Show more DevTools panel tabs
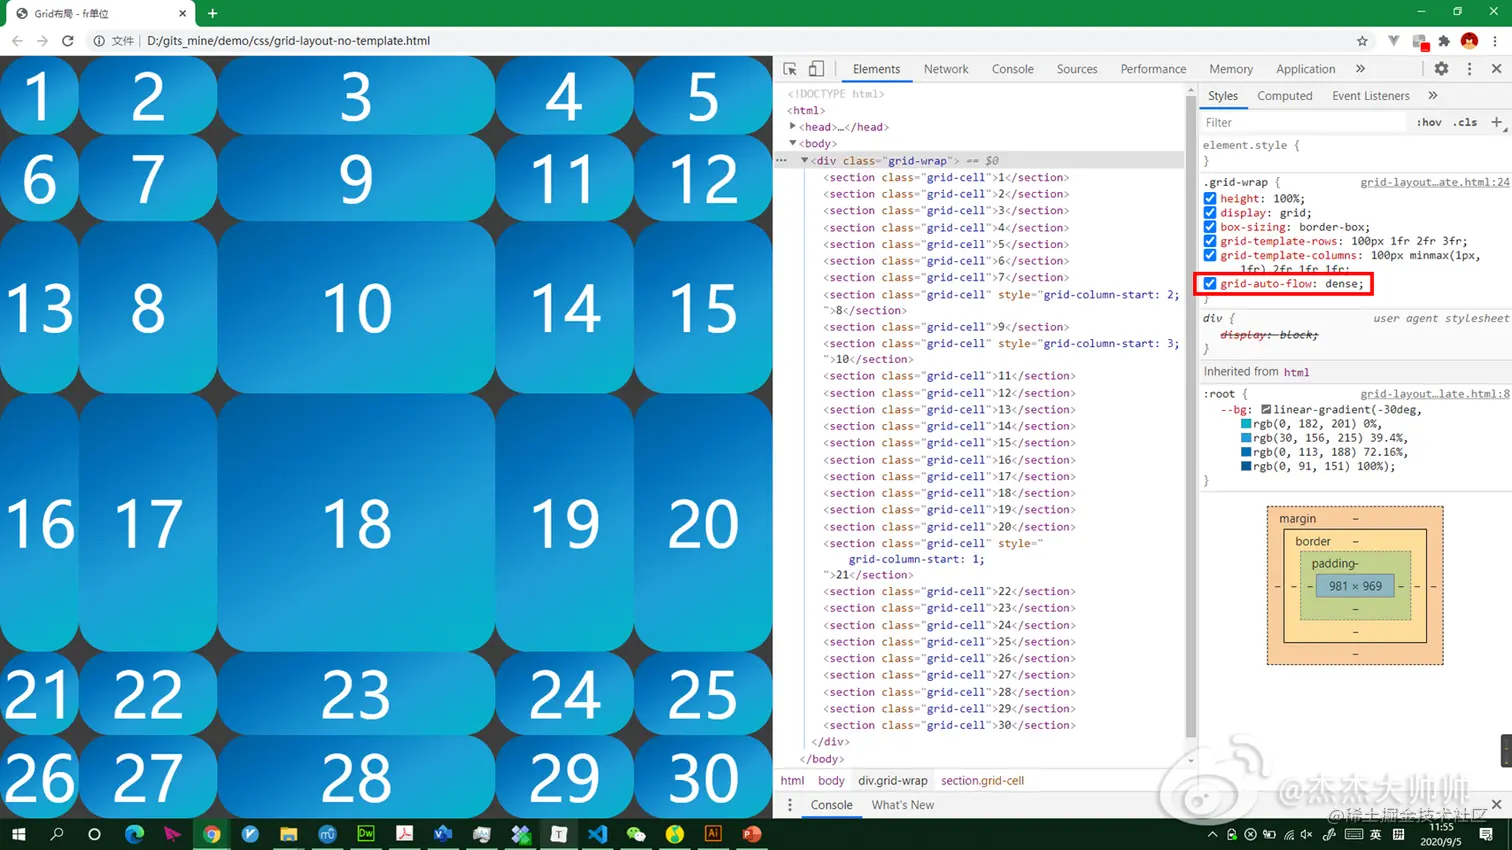1512x850 pixels. click(x=1360, y=69)
